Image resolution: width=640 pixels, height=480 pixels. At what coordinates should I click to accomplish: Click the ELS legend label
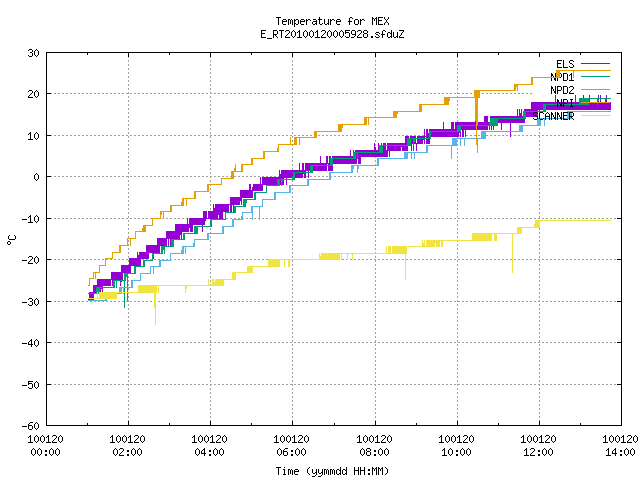(x=565, y=64)
